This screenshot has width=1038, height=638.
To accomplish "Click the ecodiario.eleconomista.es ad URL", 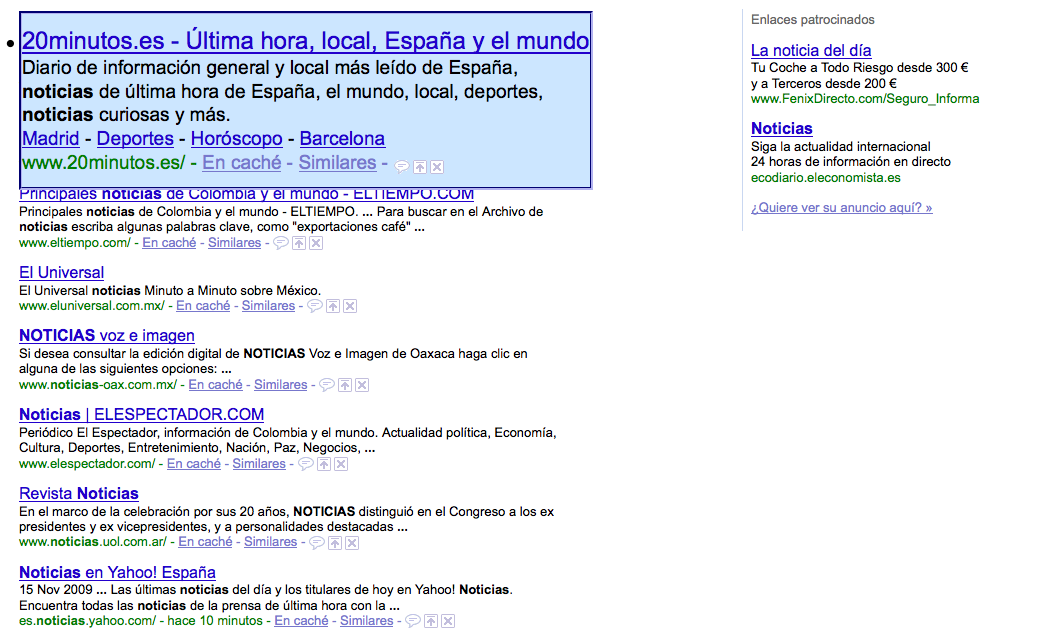I will [826, 177].
